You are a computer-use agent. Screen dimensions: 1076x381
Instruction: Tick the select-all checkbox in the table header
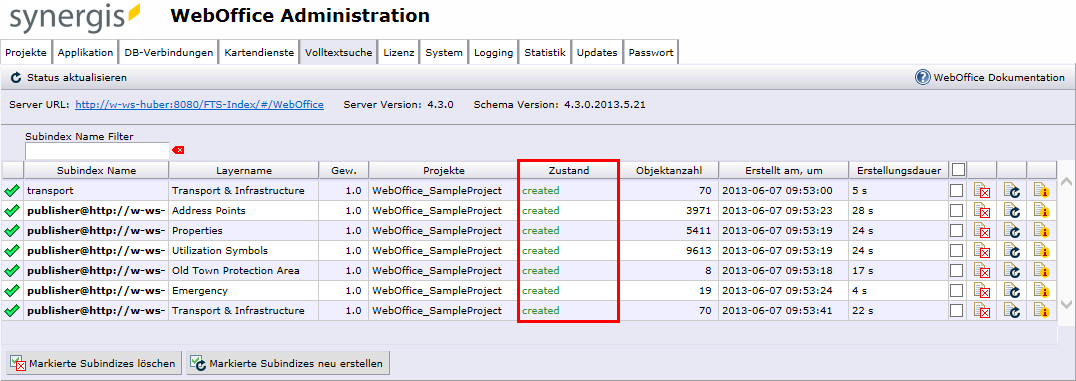coord(958,170)
